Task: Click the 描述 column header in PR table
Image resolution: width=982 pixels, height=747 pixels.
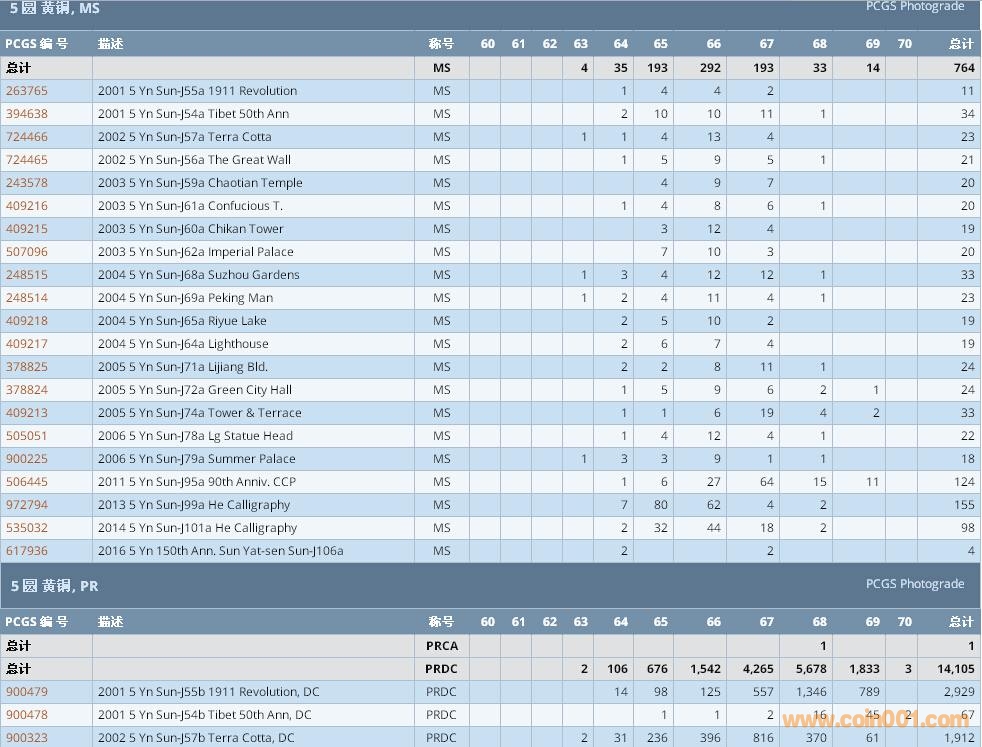Action: [111, 621]
